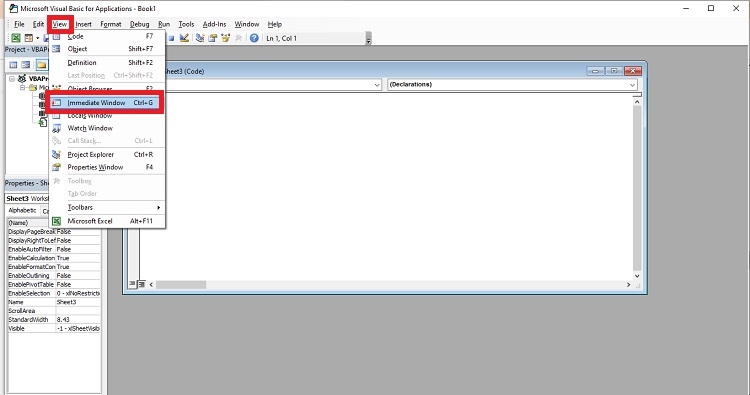Click the StandardWidth value 8.43
750x395 pixels.
(78, 319)
